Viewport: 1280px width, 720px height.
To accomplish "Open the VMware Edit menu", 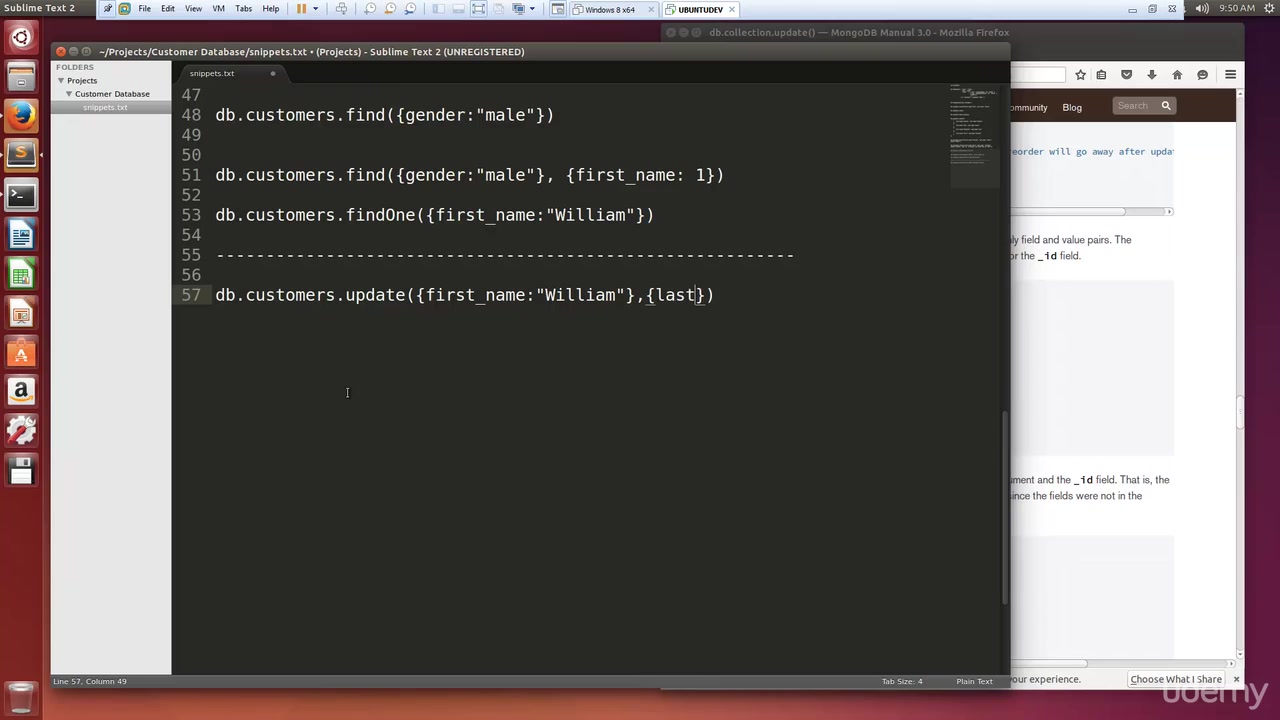I will (168, 9).
